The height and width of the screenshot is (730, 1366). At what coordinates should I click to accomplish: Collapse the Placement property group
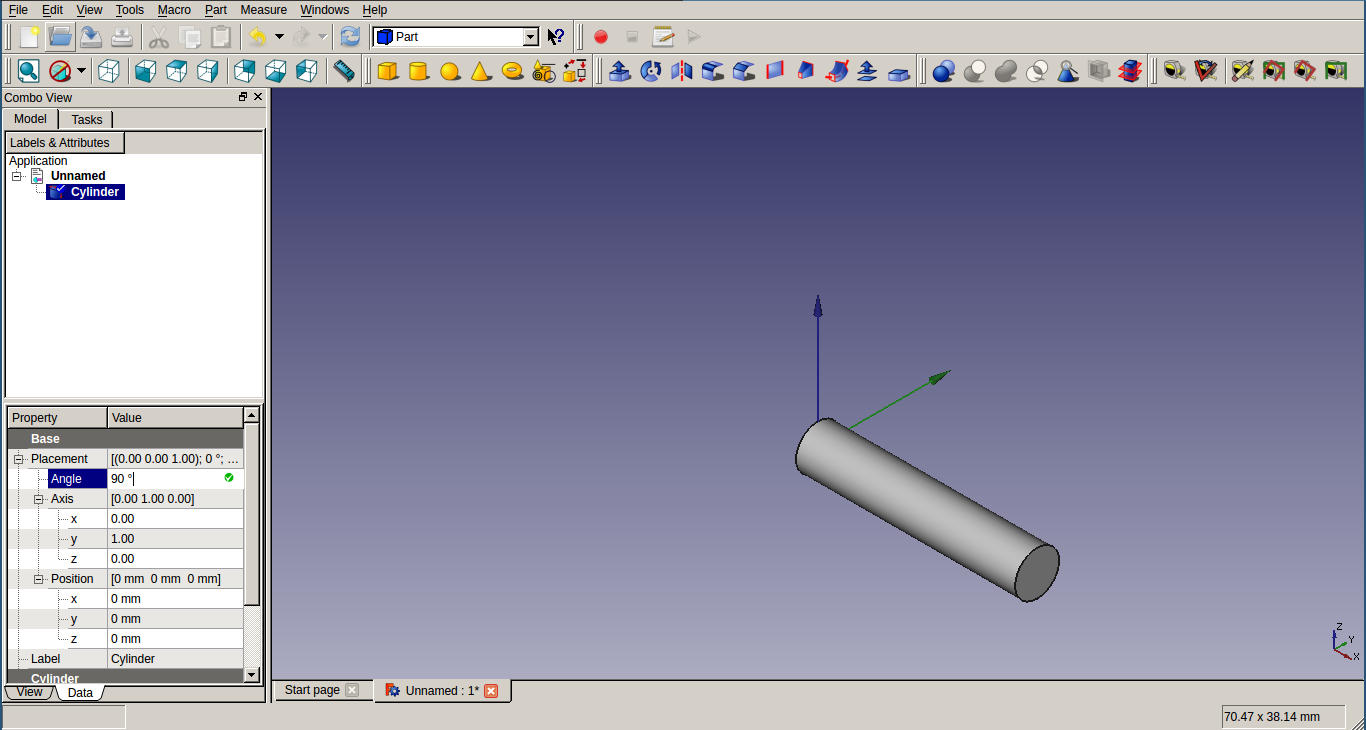18,459
